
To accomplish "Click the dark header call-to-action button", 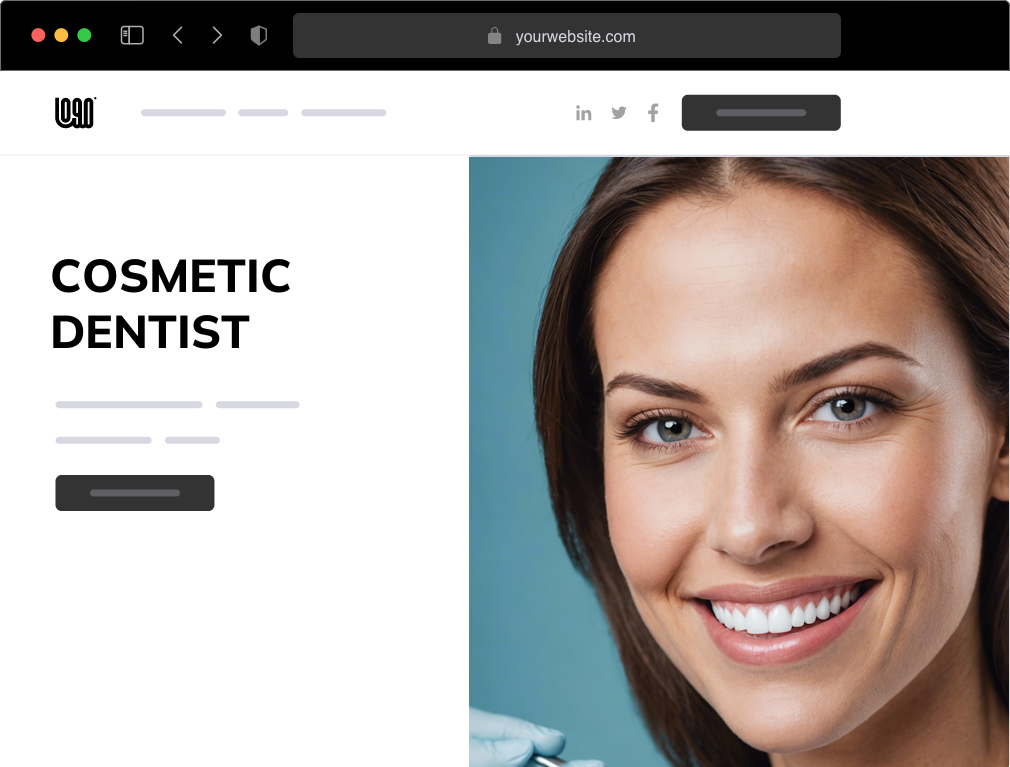I will (761, 113).
